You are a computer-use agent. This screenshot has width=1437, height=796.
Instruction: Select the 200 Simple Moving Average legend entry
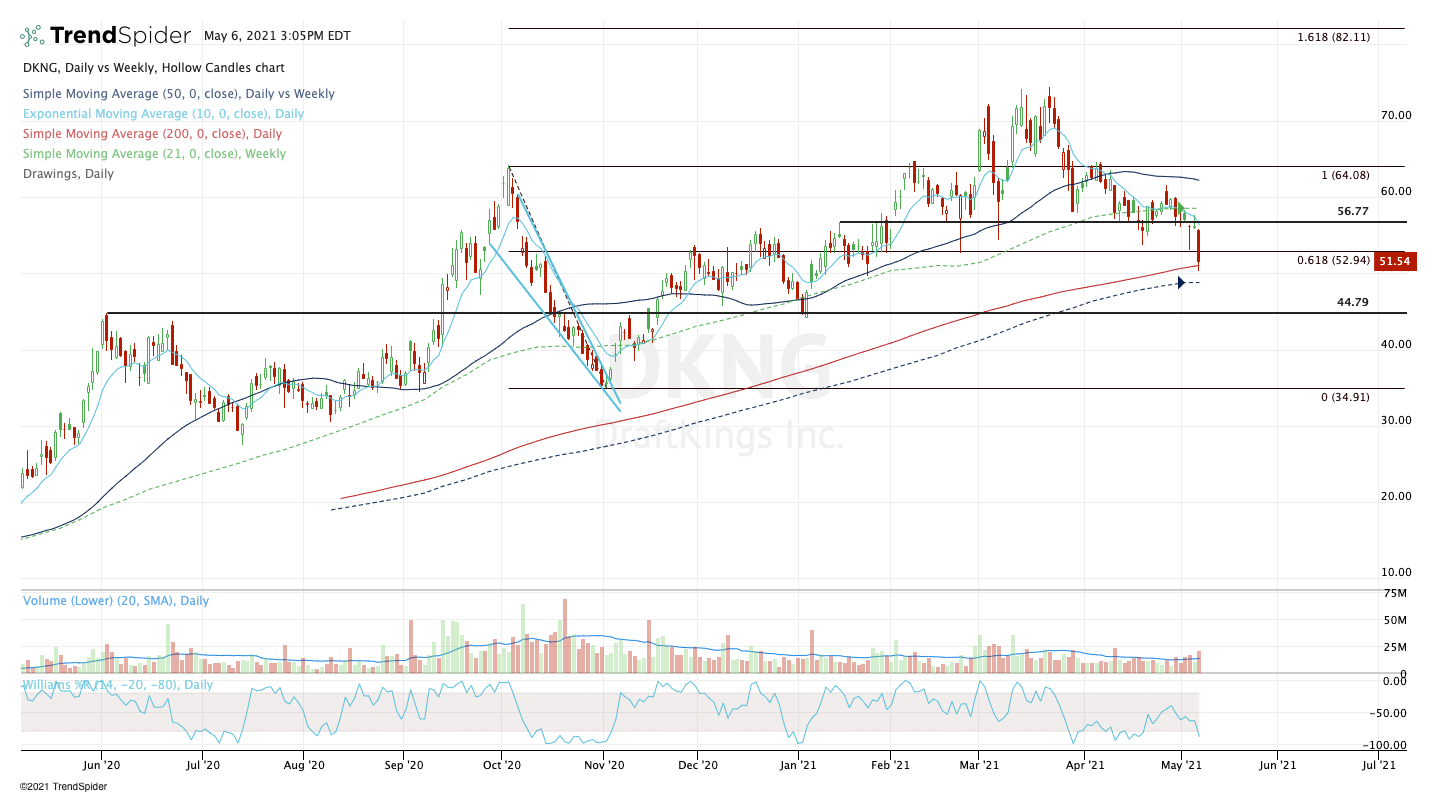[x=151, y=134]
